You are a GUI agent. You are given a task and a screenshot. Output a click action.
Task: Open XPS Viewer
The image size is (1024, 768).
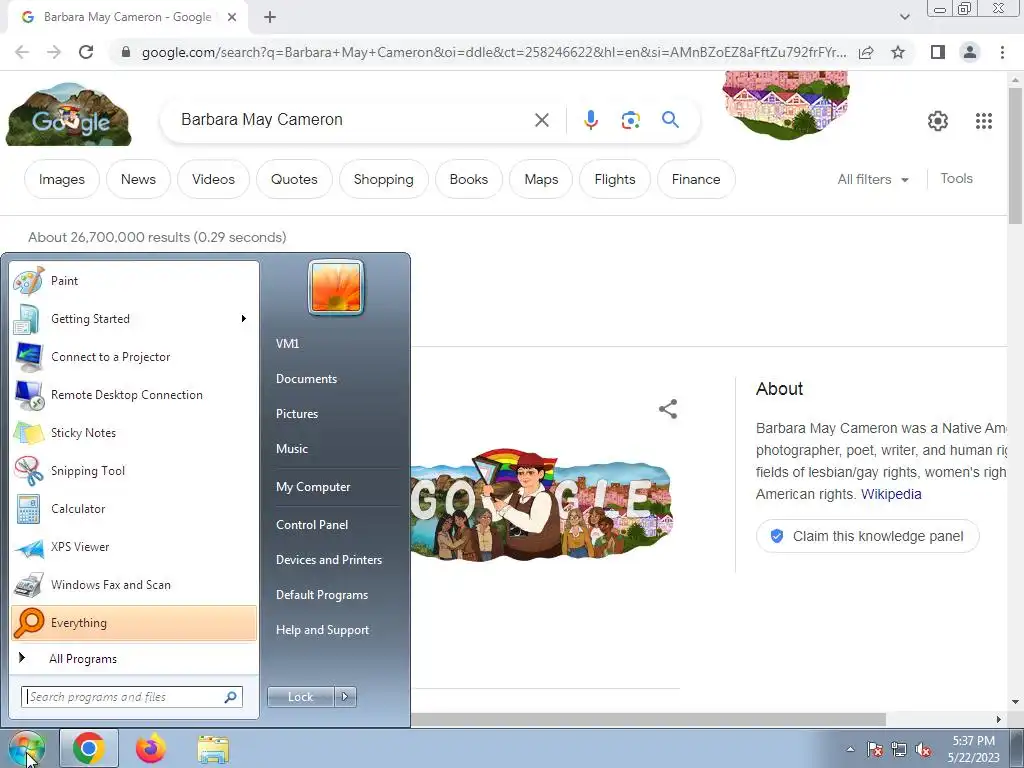pyautogui.click(x=134, y=547)
